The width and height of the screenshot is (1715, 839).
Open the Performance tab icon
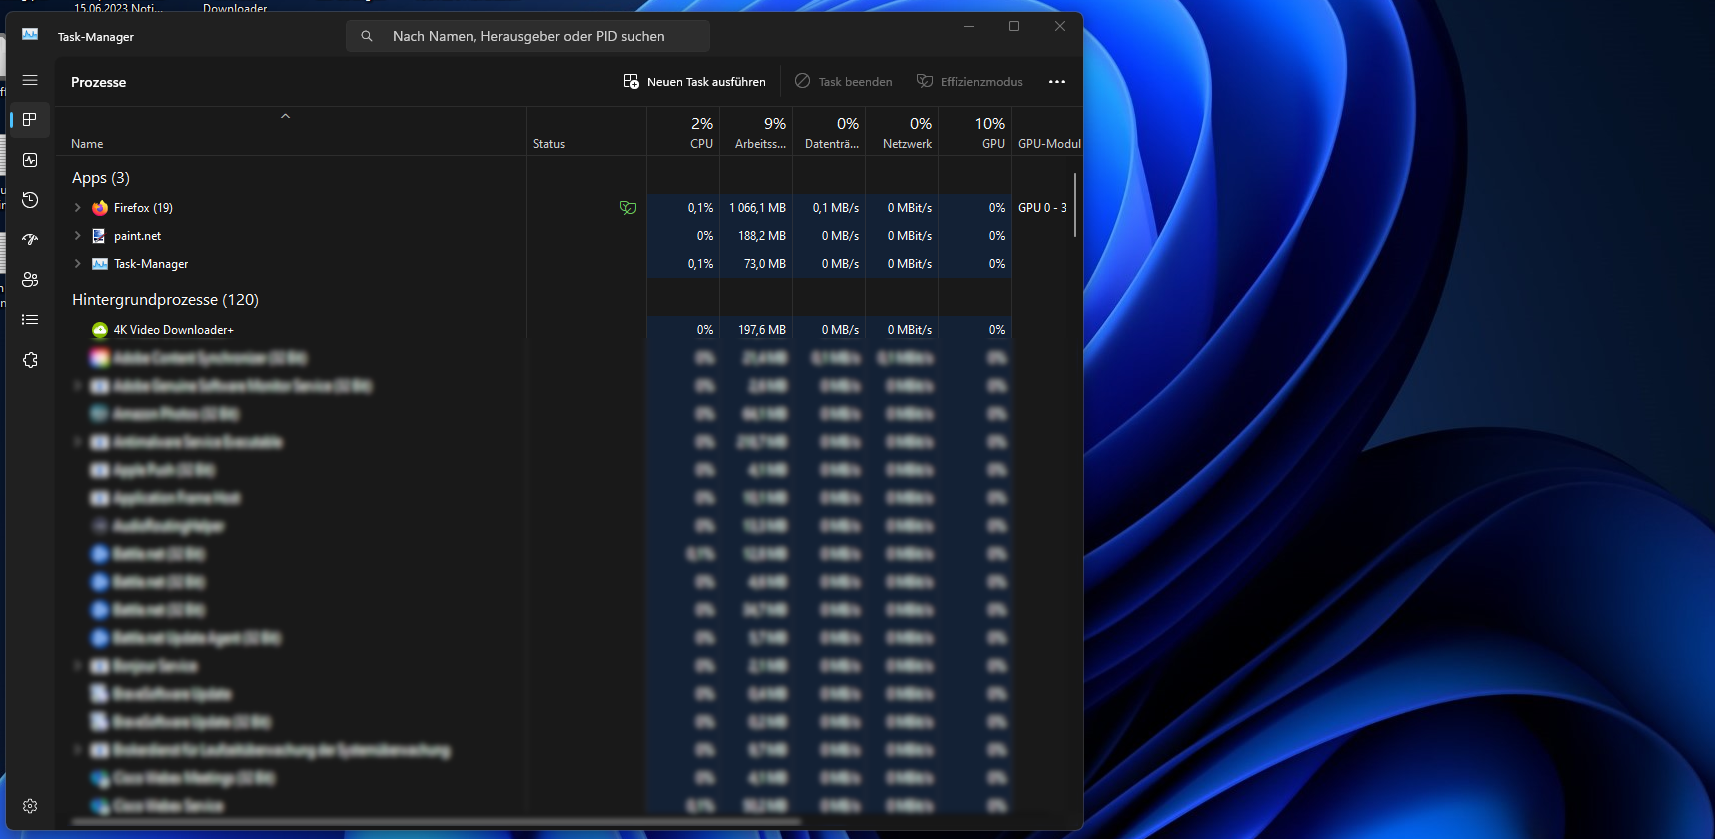30,160
